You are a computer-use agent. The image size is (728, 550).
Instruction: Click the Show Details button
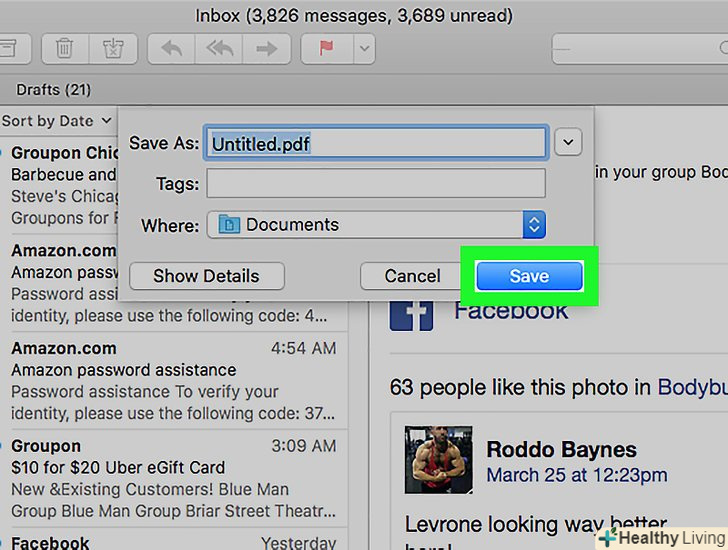pos(207,276)
